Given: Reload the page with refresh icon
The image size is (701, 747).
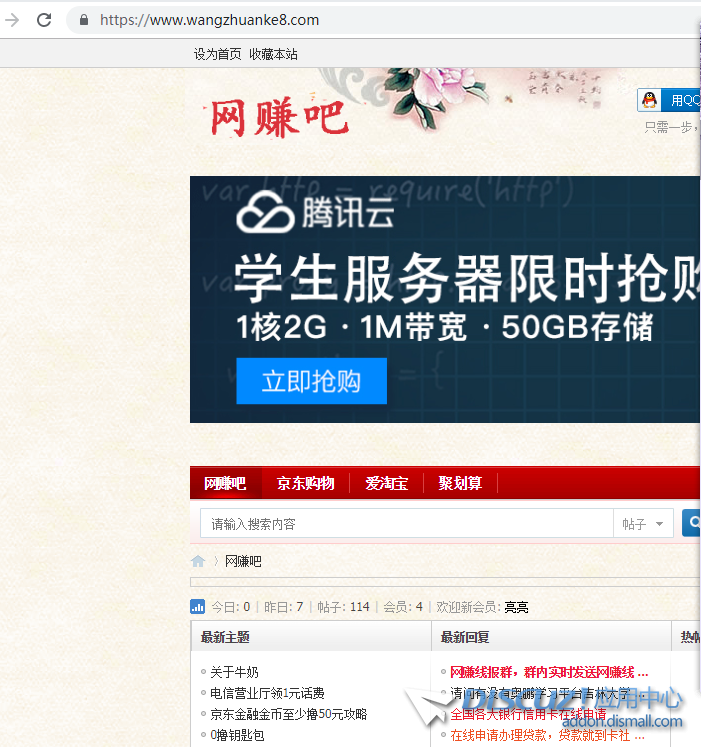Looking at the screenshot, I should (44, 20).
